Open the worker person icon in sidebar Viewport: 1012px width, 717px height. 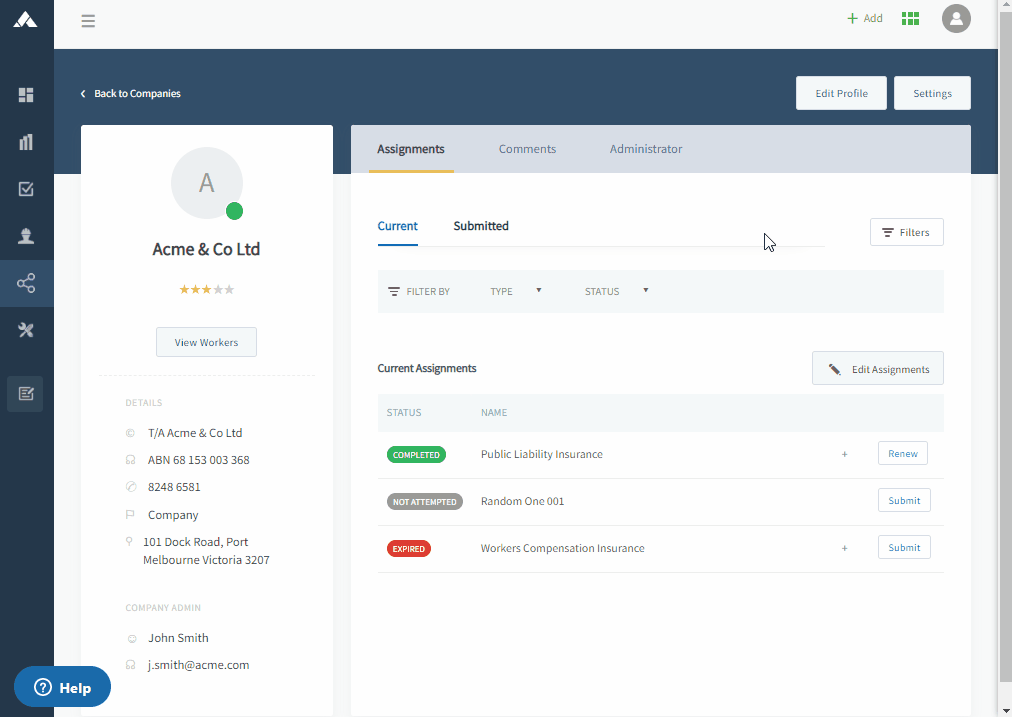click(x=26, y=236)
